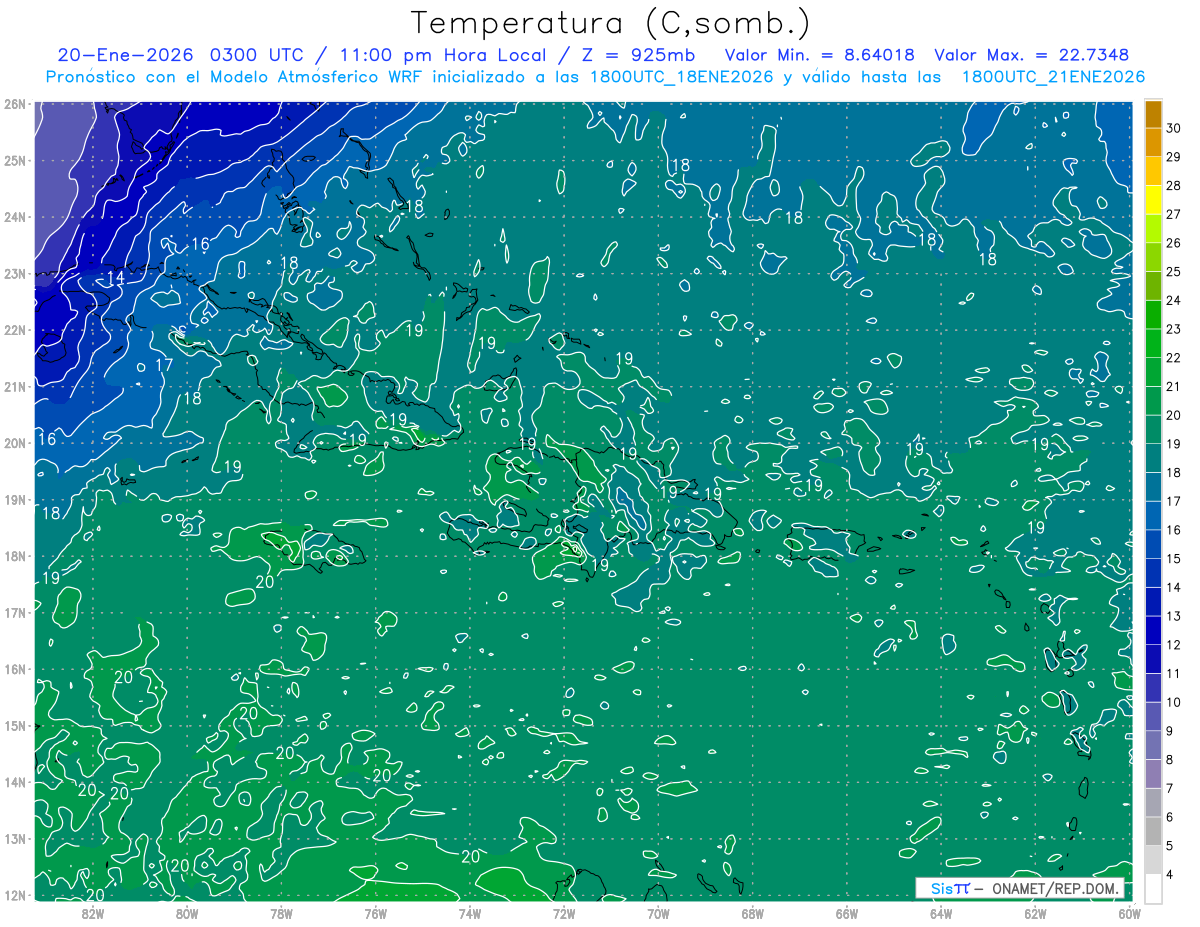1200x927 pixels.
Task: Click the legend value label "15"
Action: click(x=1174, y=559)
